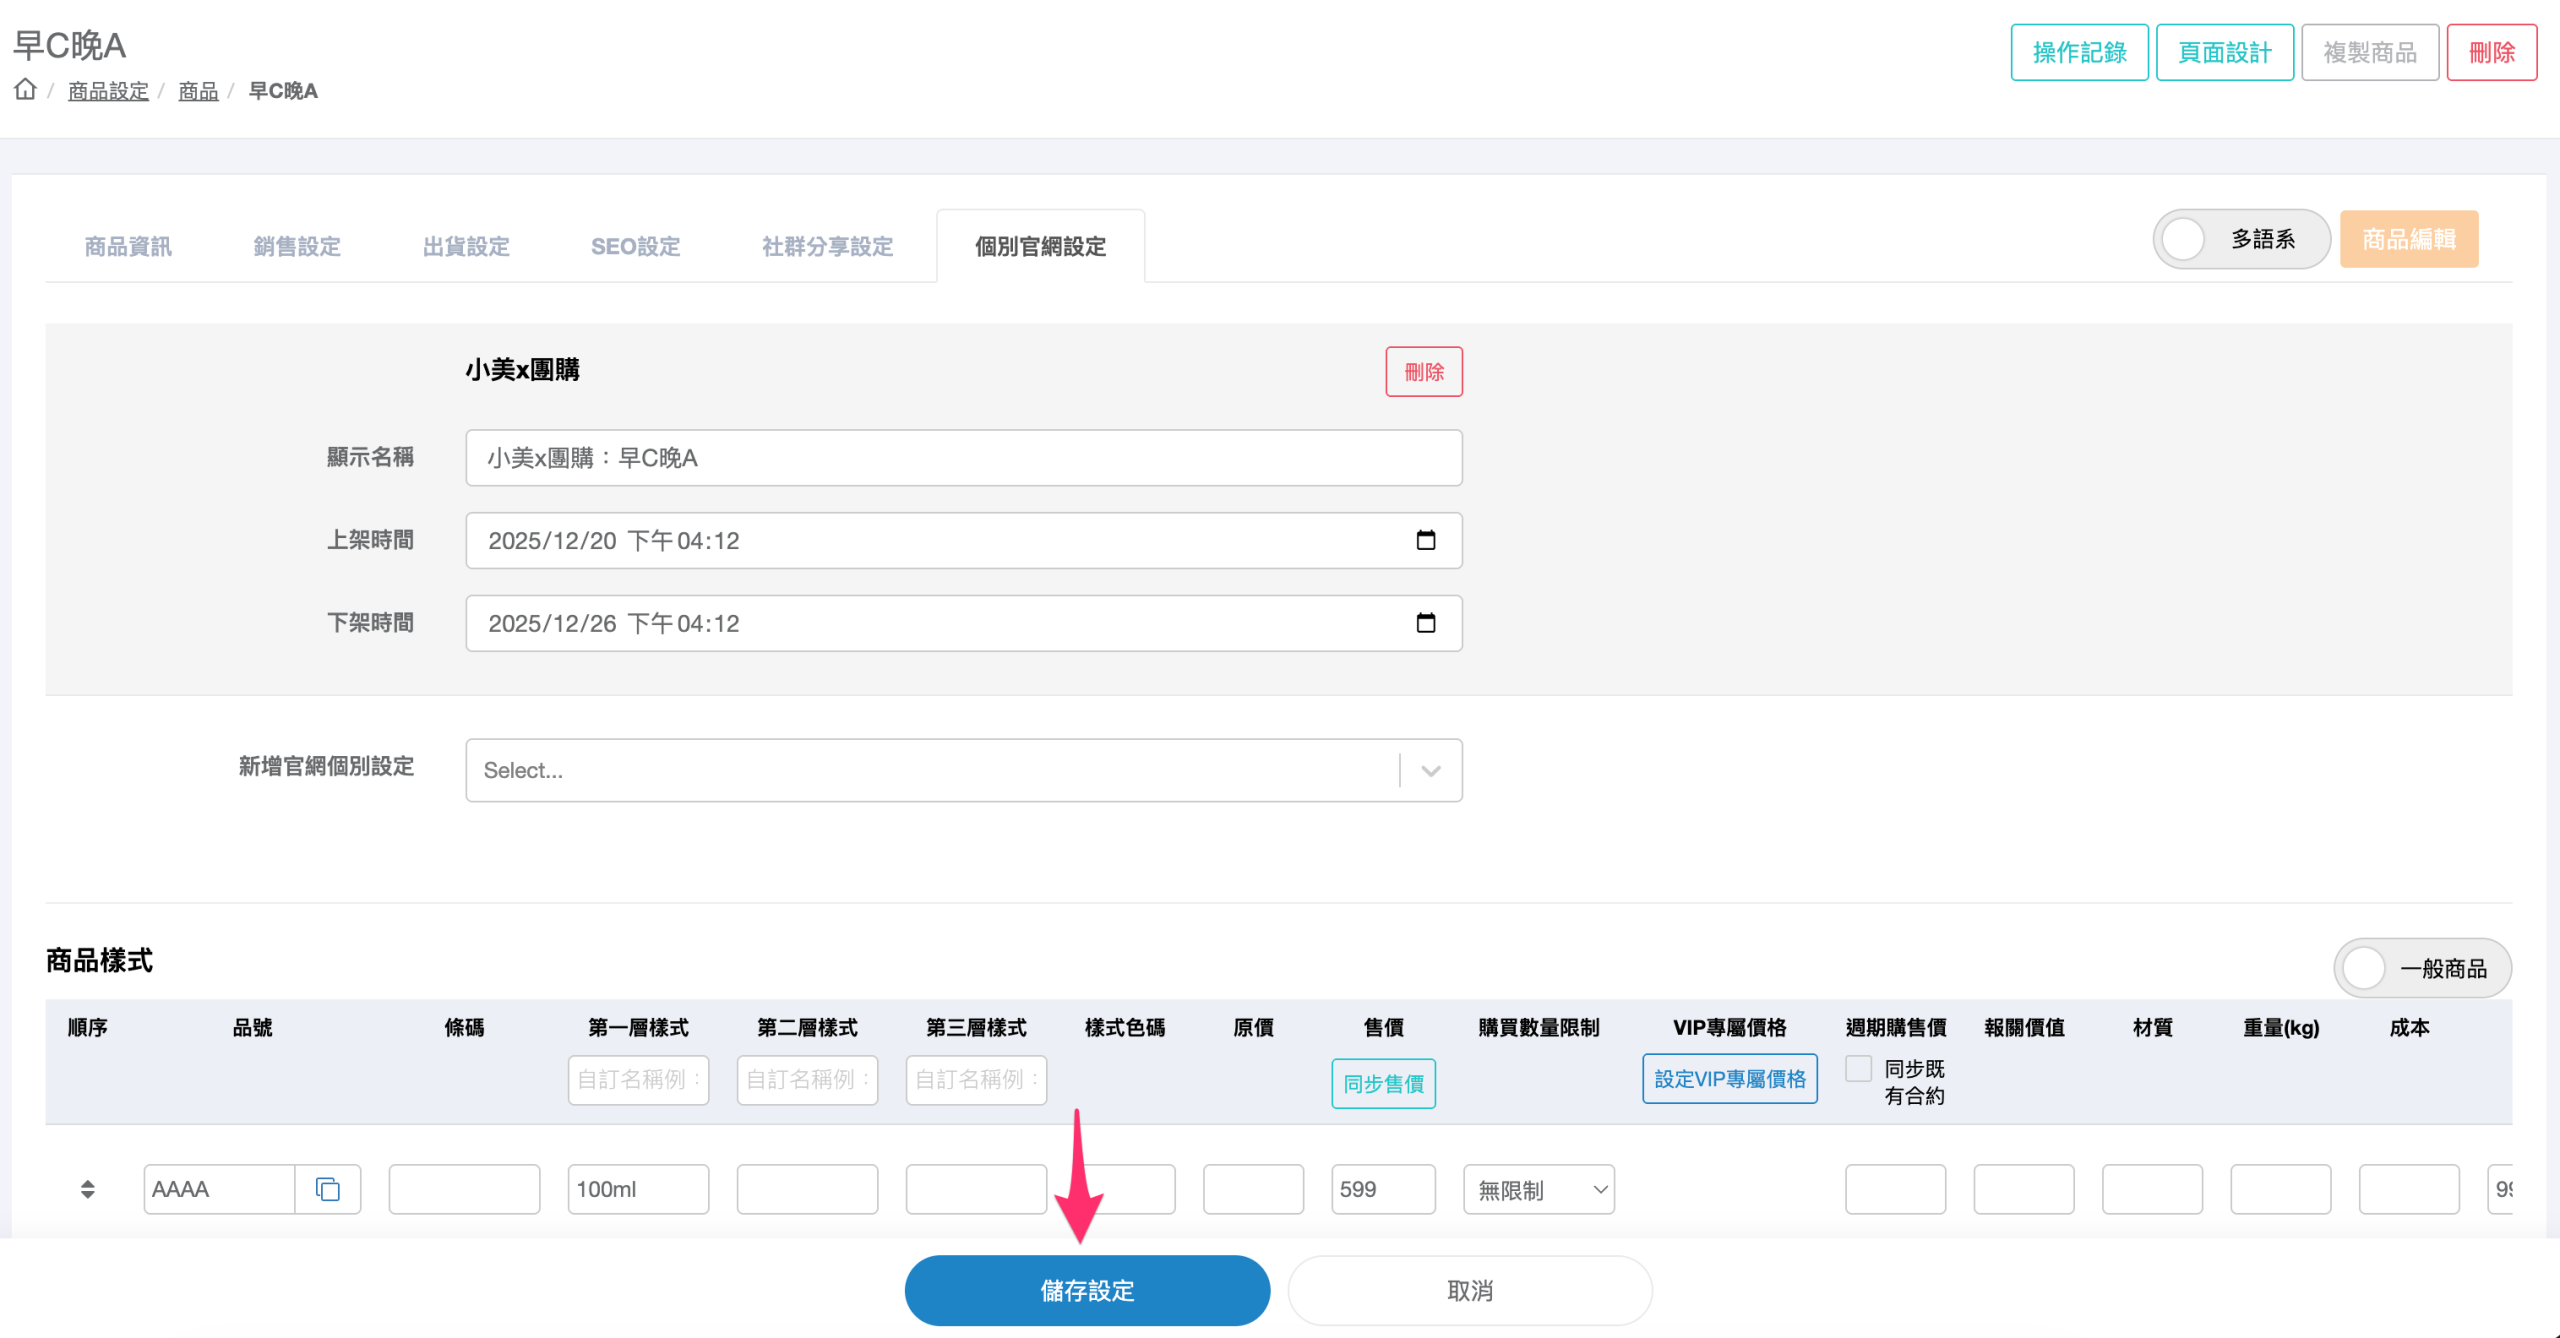This screenshot has height=1338, width=2560.
Task: Go to 出貨設定 tab
Action: coord(466,246)
